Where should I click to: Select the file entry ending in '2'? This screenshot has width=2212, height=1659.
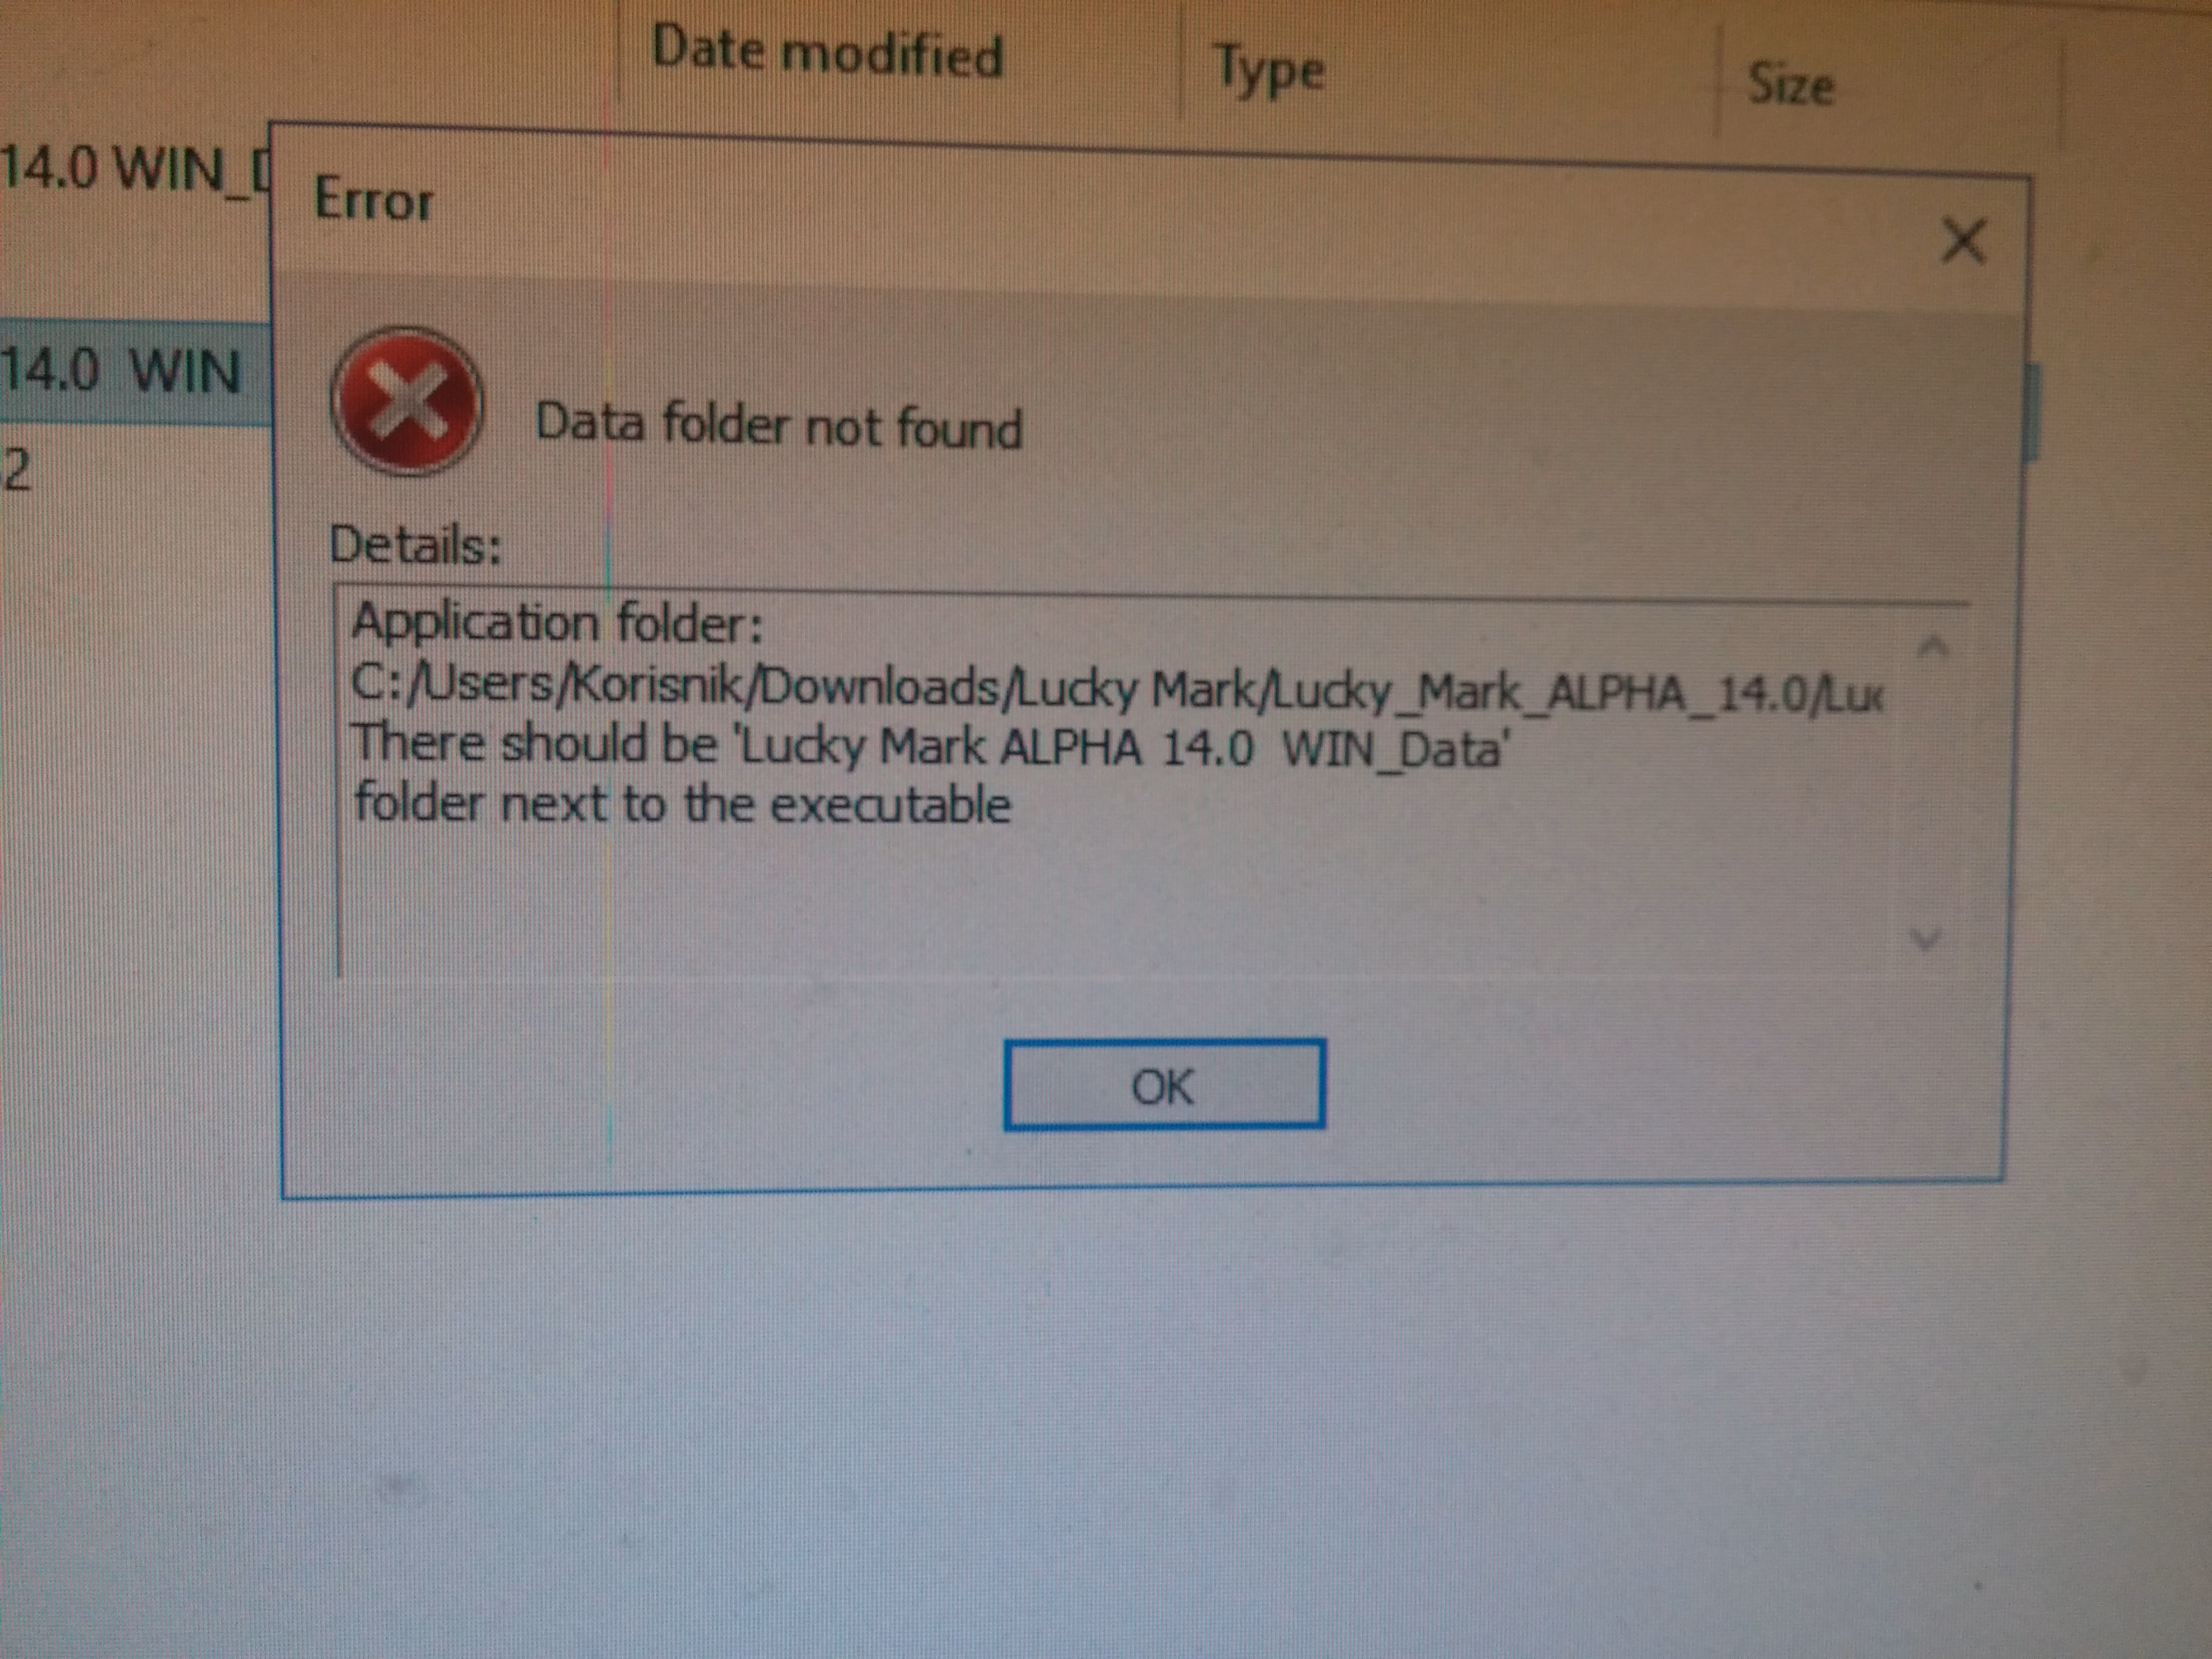(x=16, y=470)
